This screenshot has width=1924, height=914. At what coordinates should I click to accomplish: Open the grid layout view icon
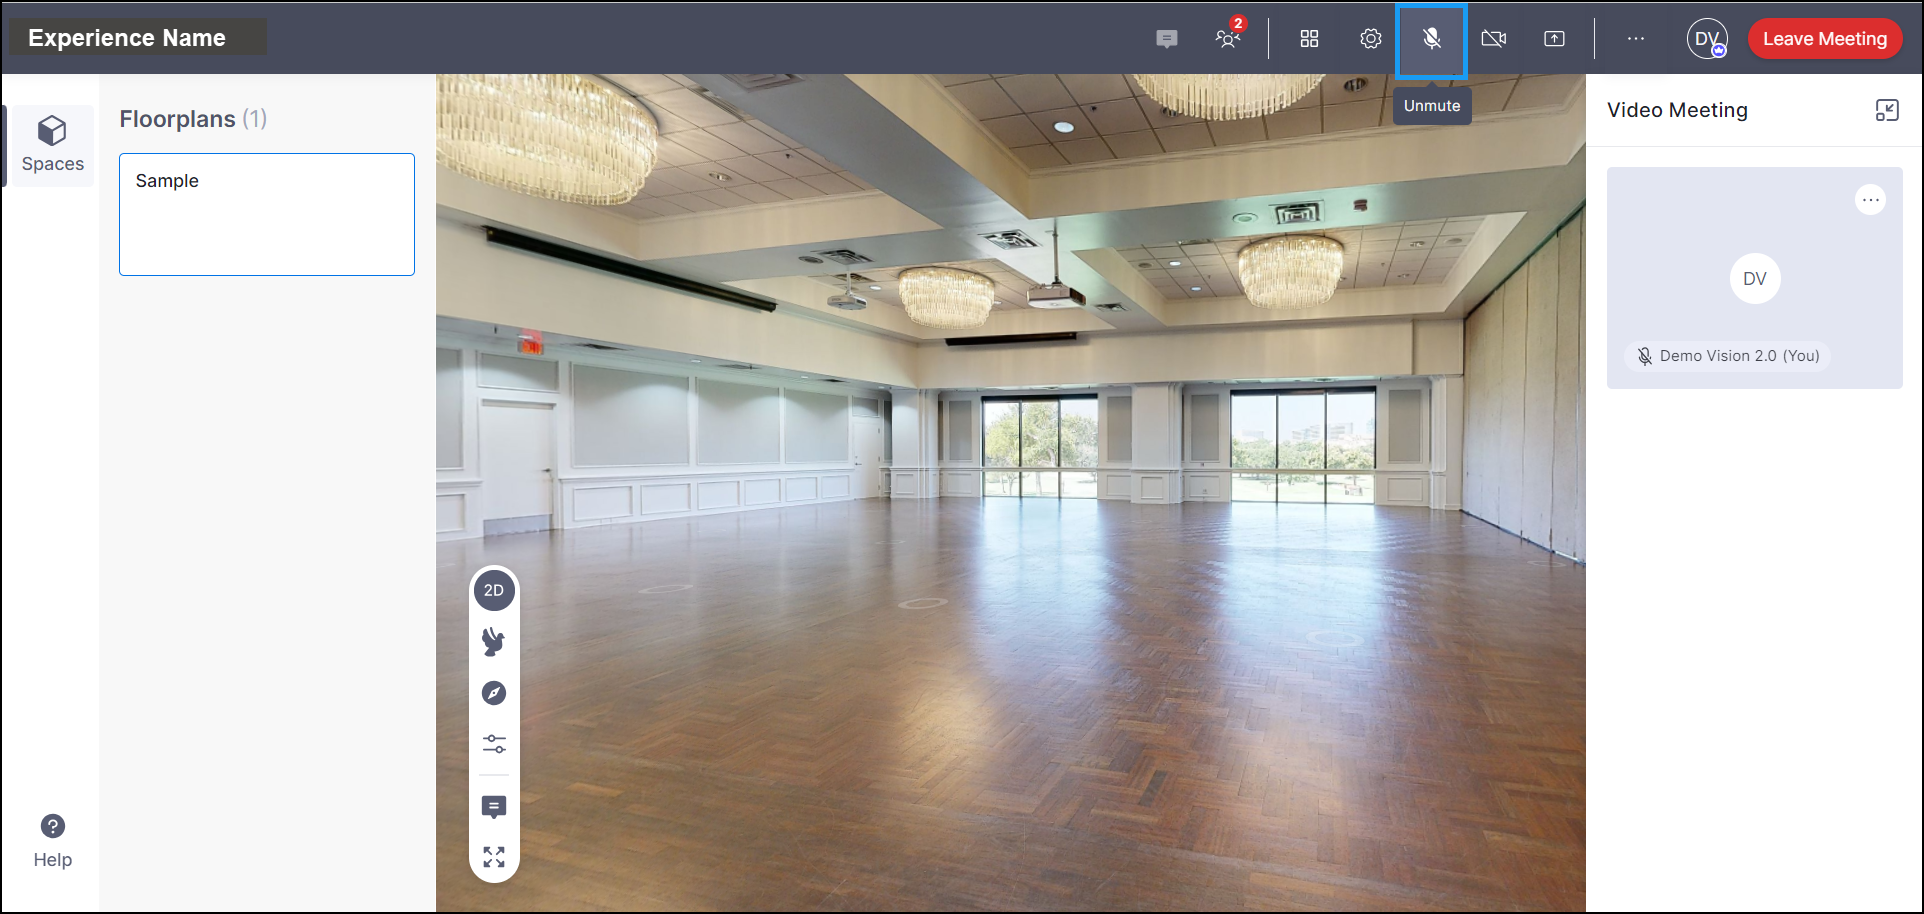coord(1309,39)
